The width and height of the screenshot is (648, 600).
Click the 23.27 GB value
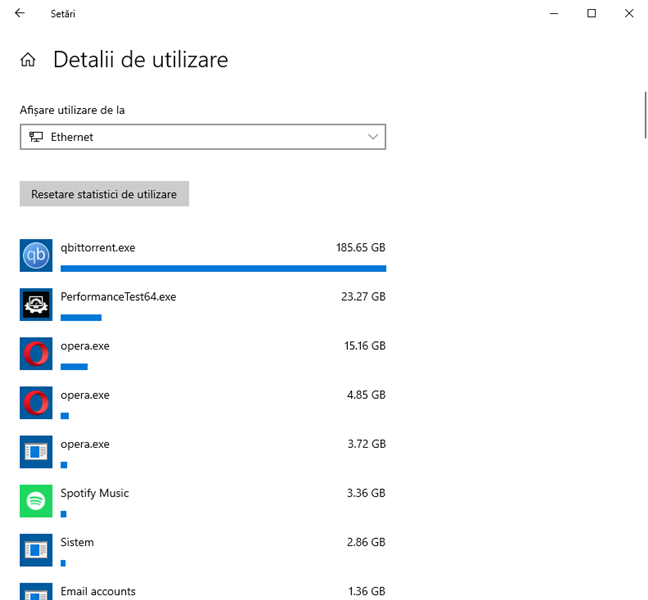(363, 297)
